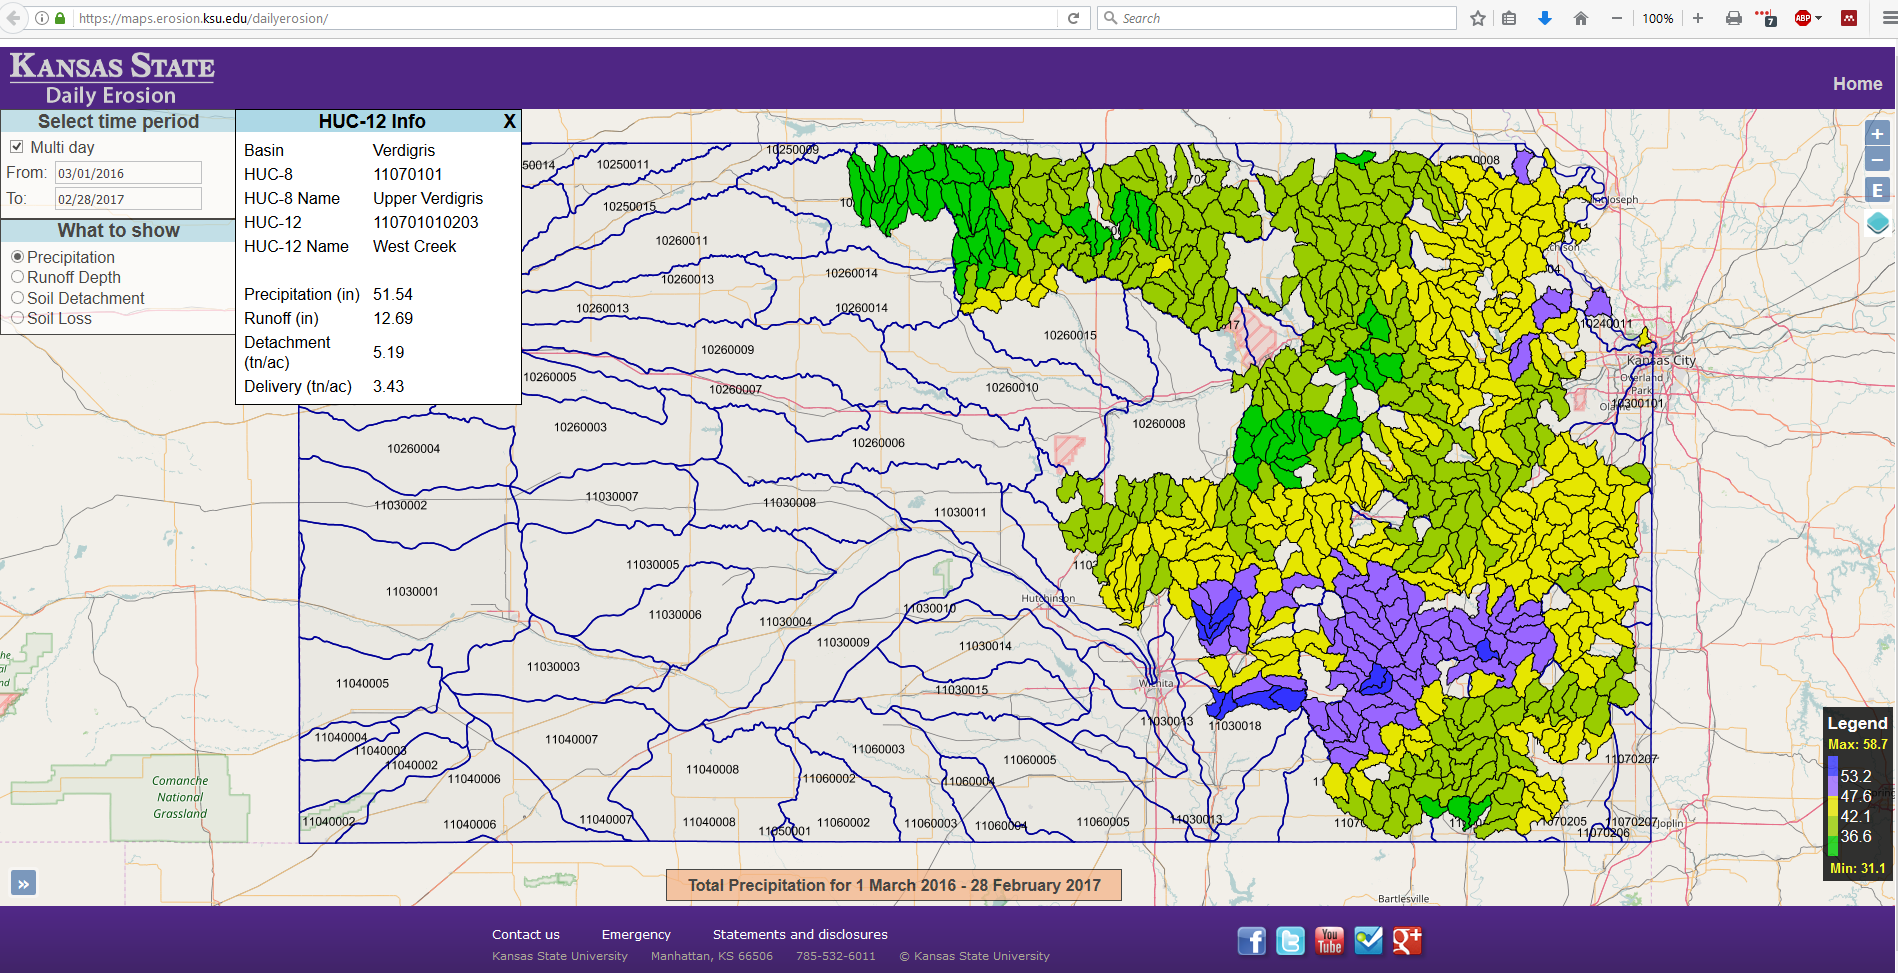Click the Adblock Plus ABP icon
1898x973 pixels.
coord(1803,18)
